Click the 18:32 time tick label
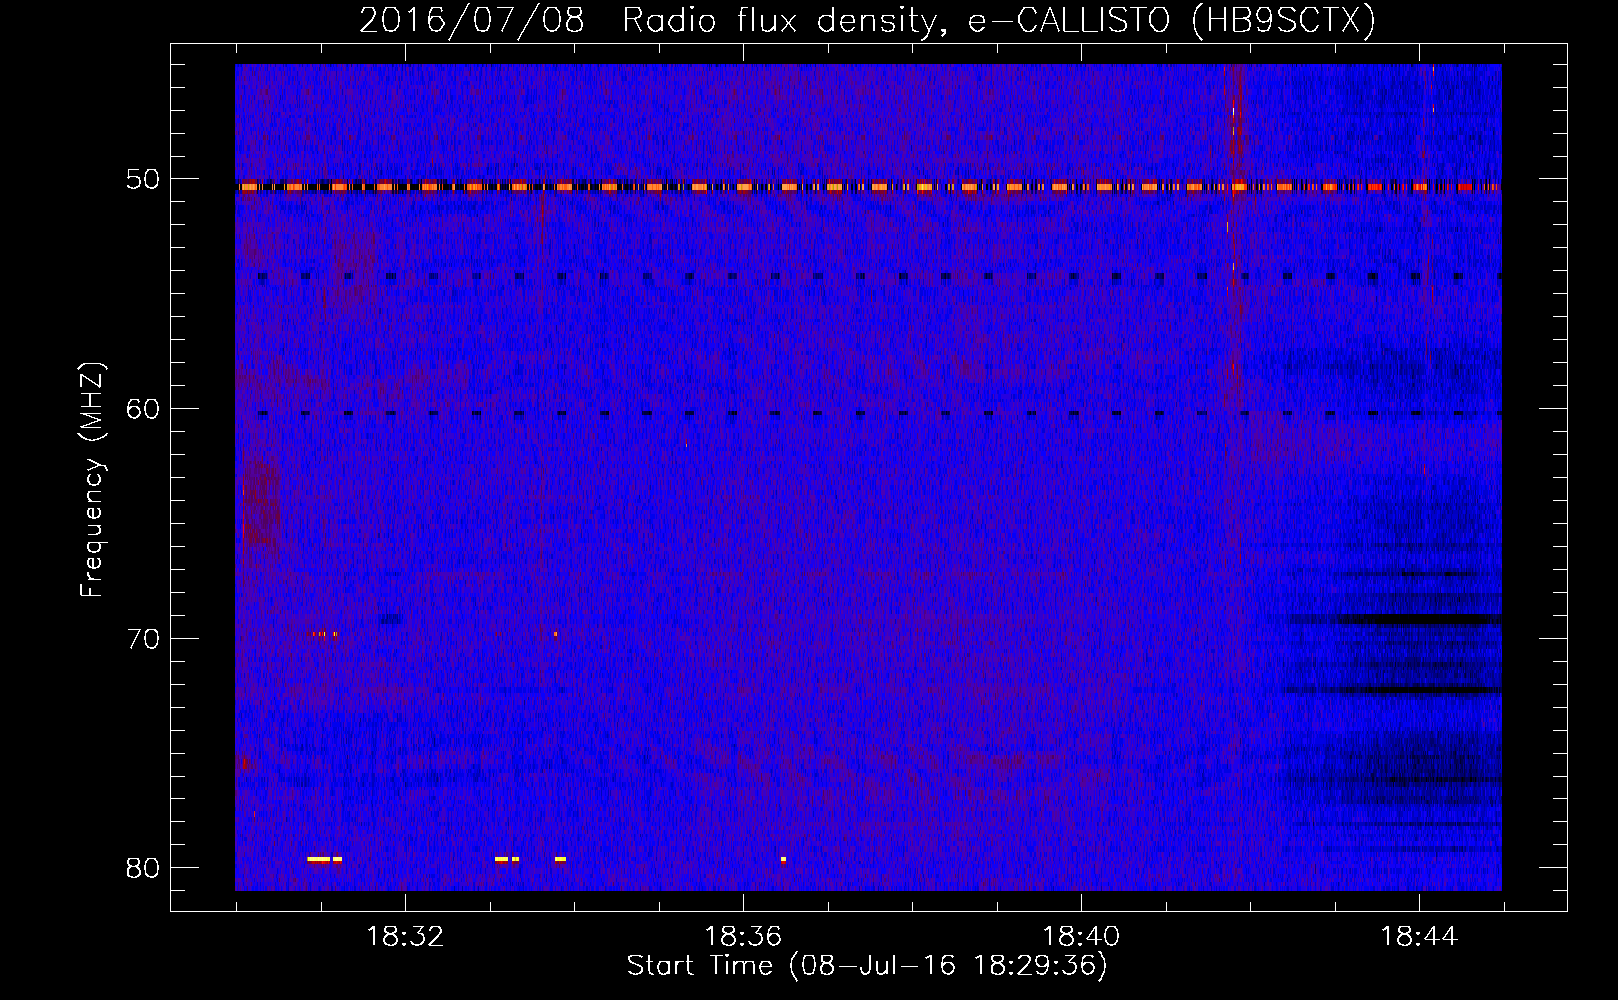The height and width of the screenshot is (1000, 1618). pyautogui.click(x=405, y=937)
